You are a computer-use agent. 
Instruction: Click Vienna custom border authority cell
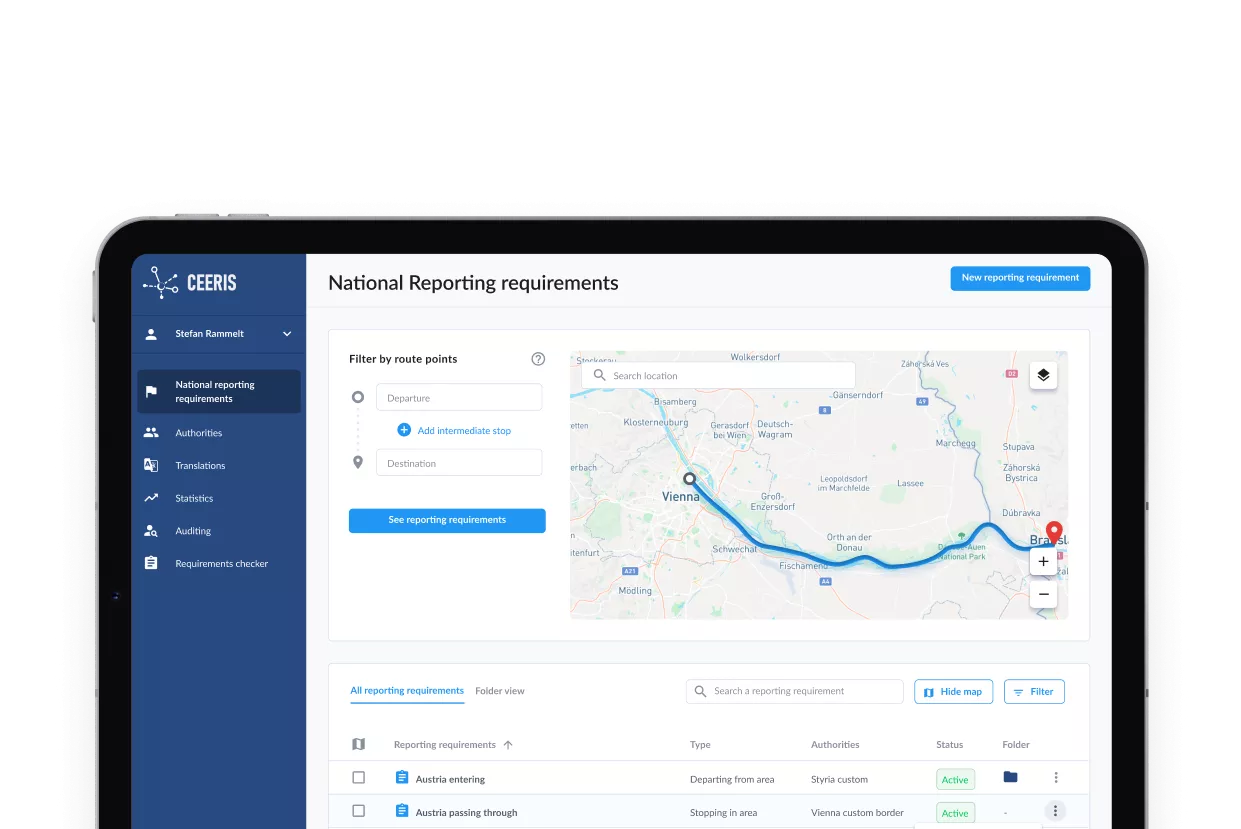(857, 813)
